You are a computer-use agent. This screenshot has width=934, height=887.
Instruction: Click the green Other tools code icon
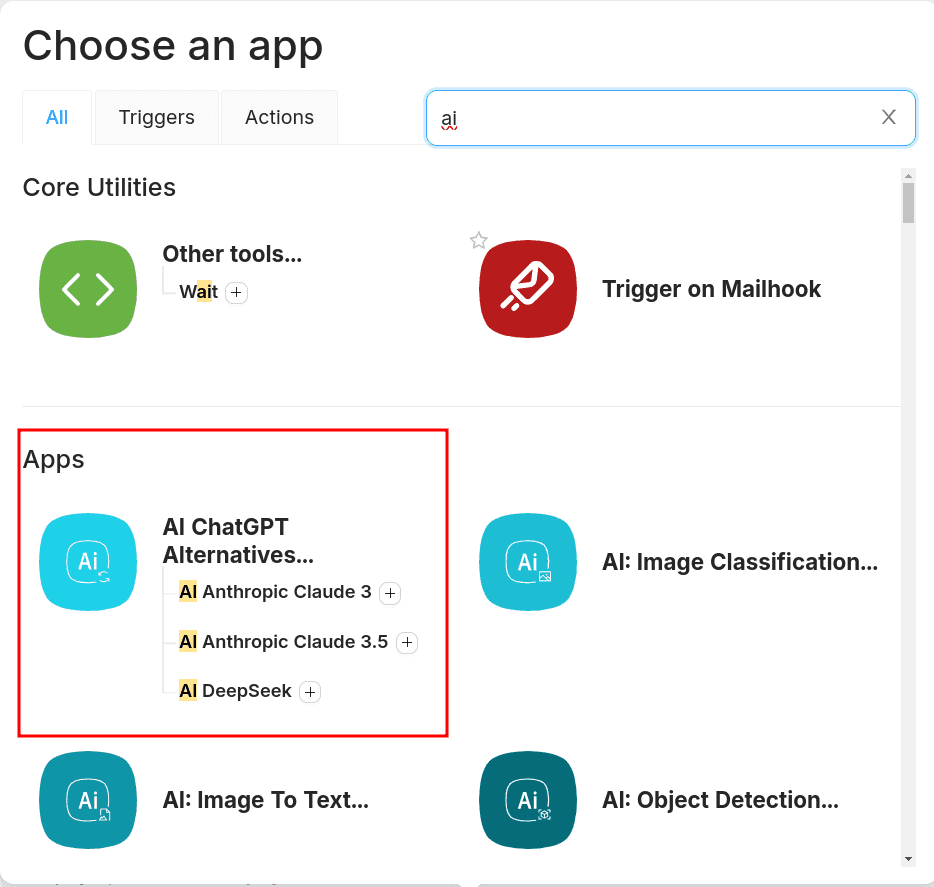88,289
